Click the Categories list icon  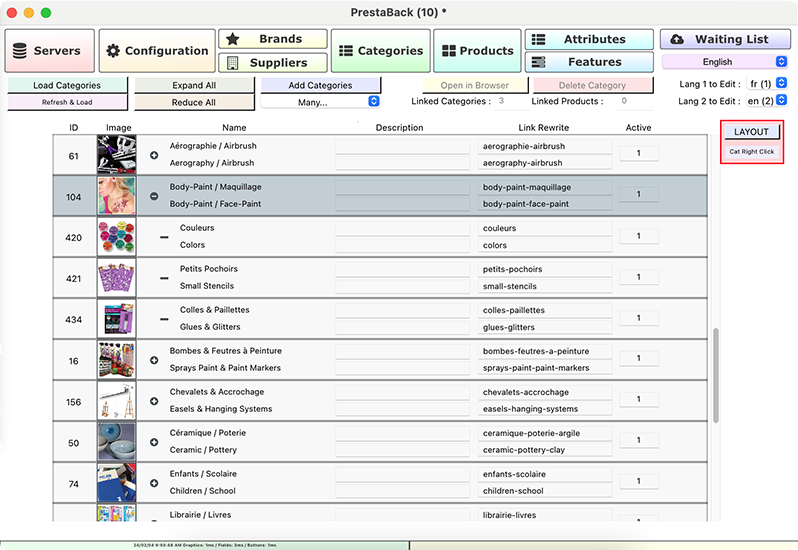click(x=345, y=51)
